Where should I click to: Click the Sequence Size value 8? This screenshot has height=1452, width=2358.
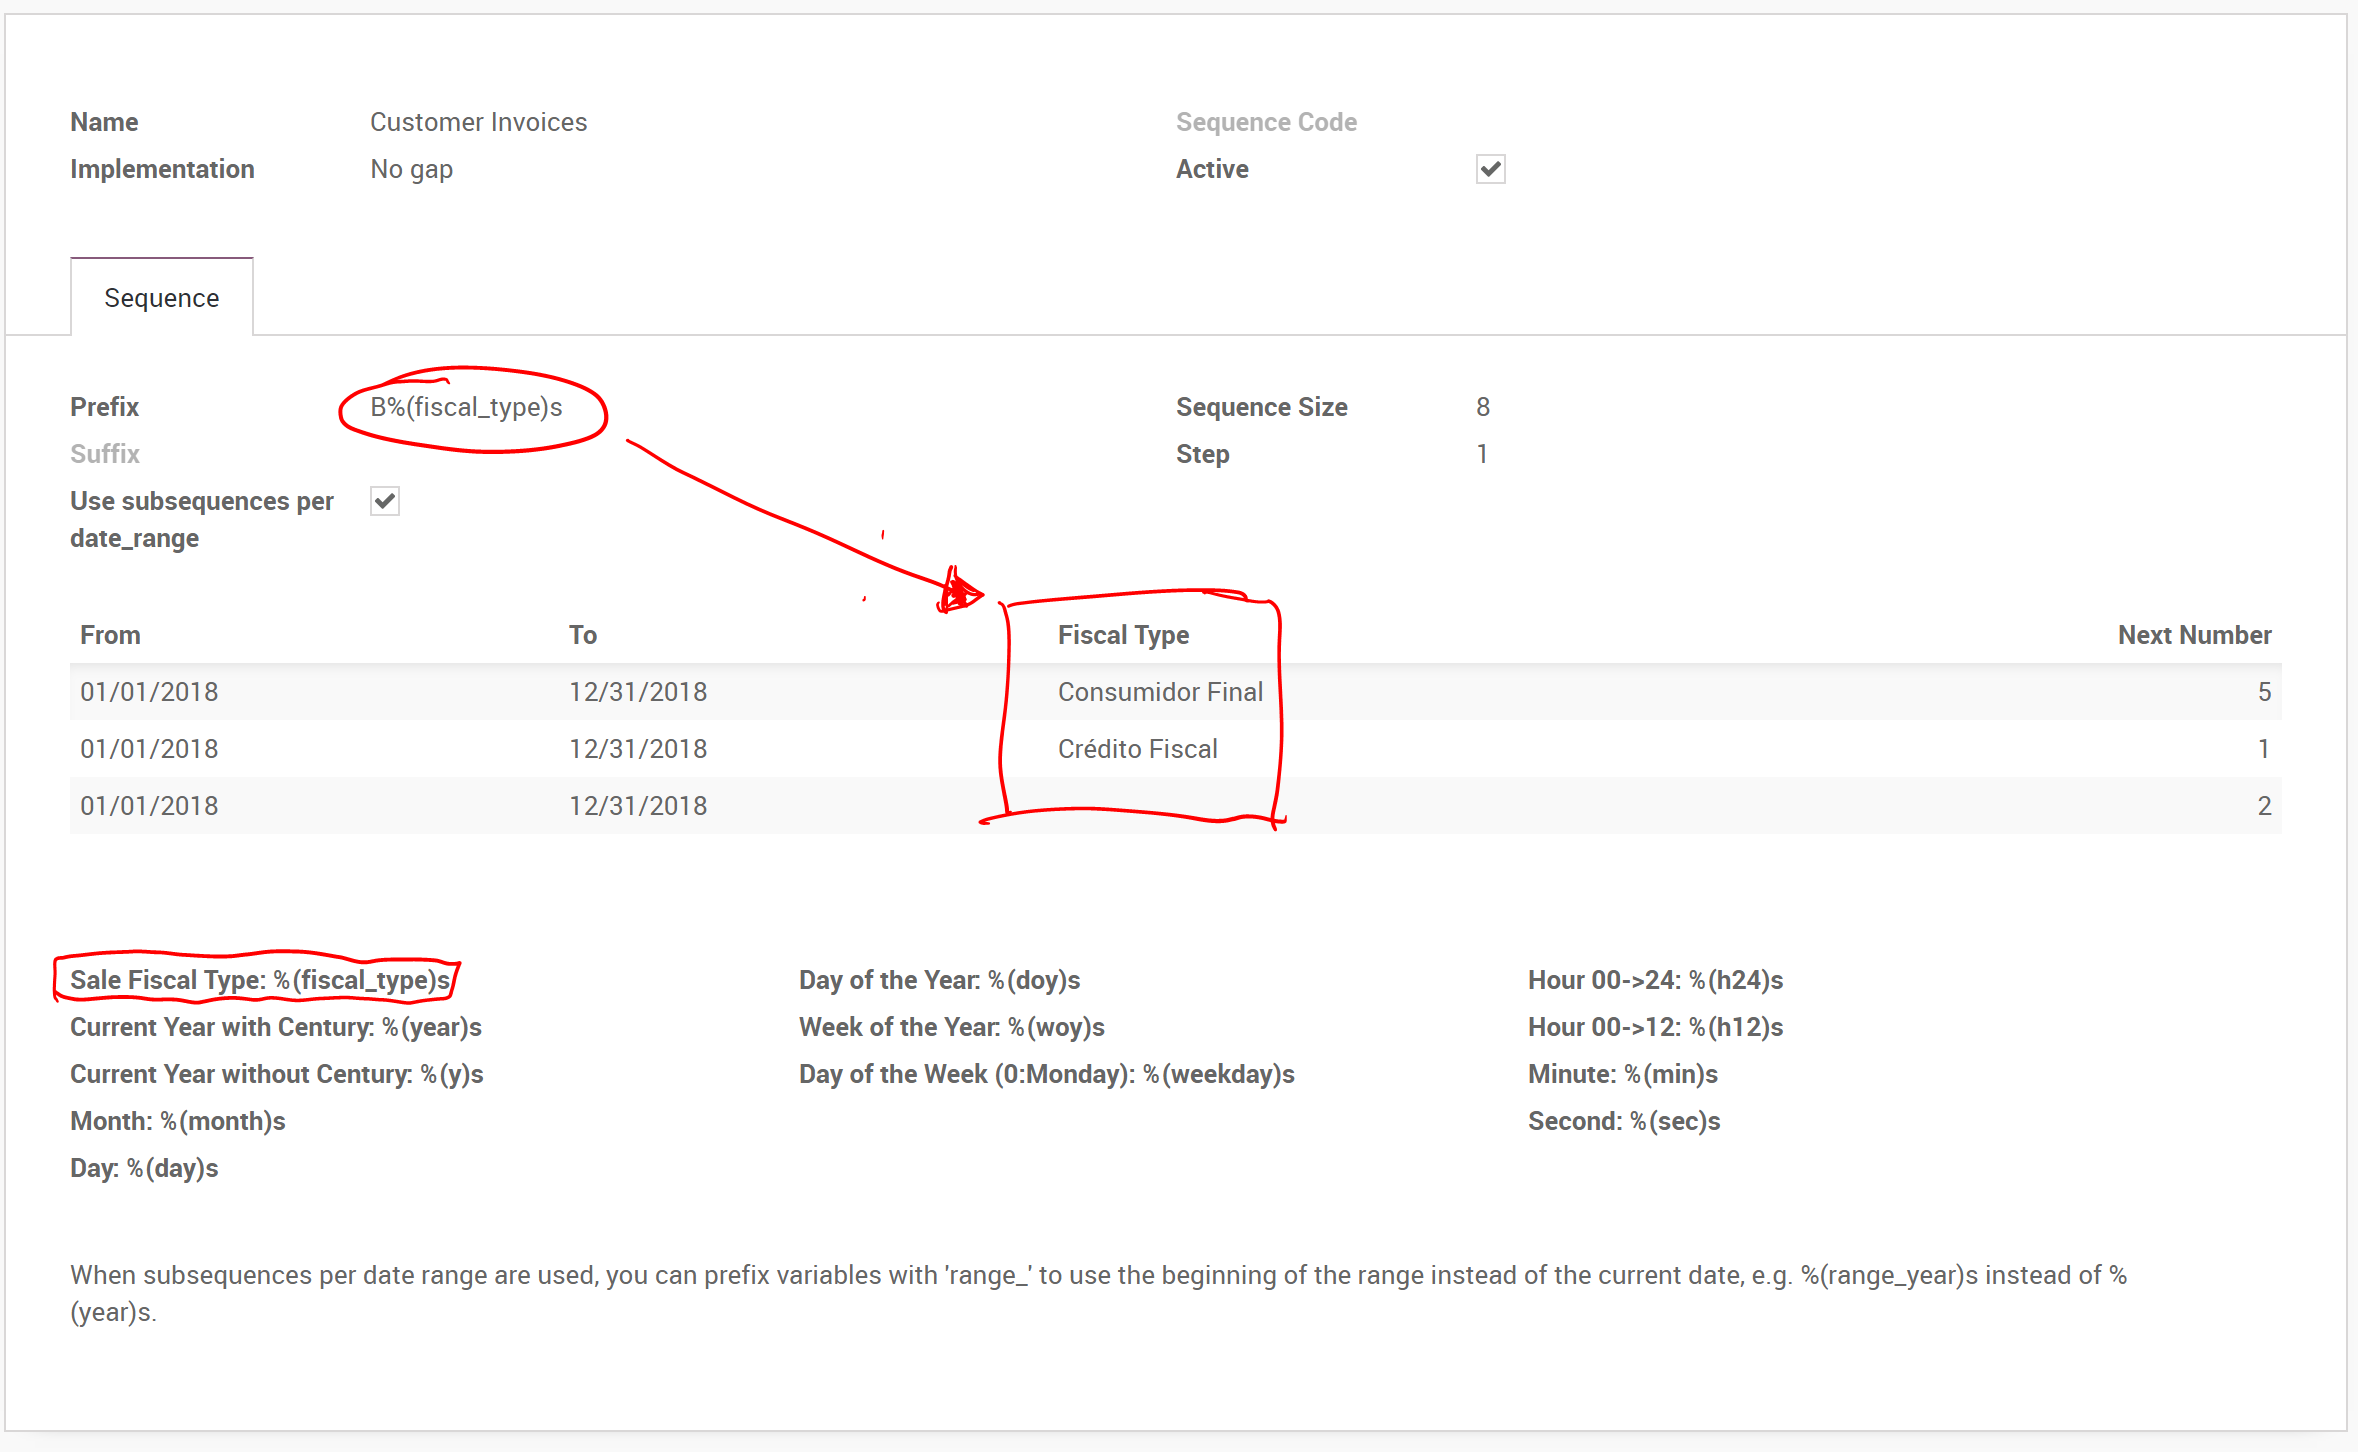1483,407
